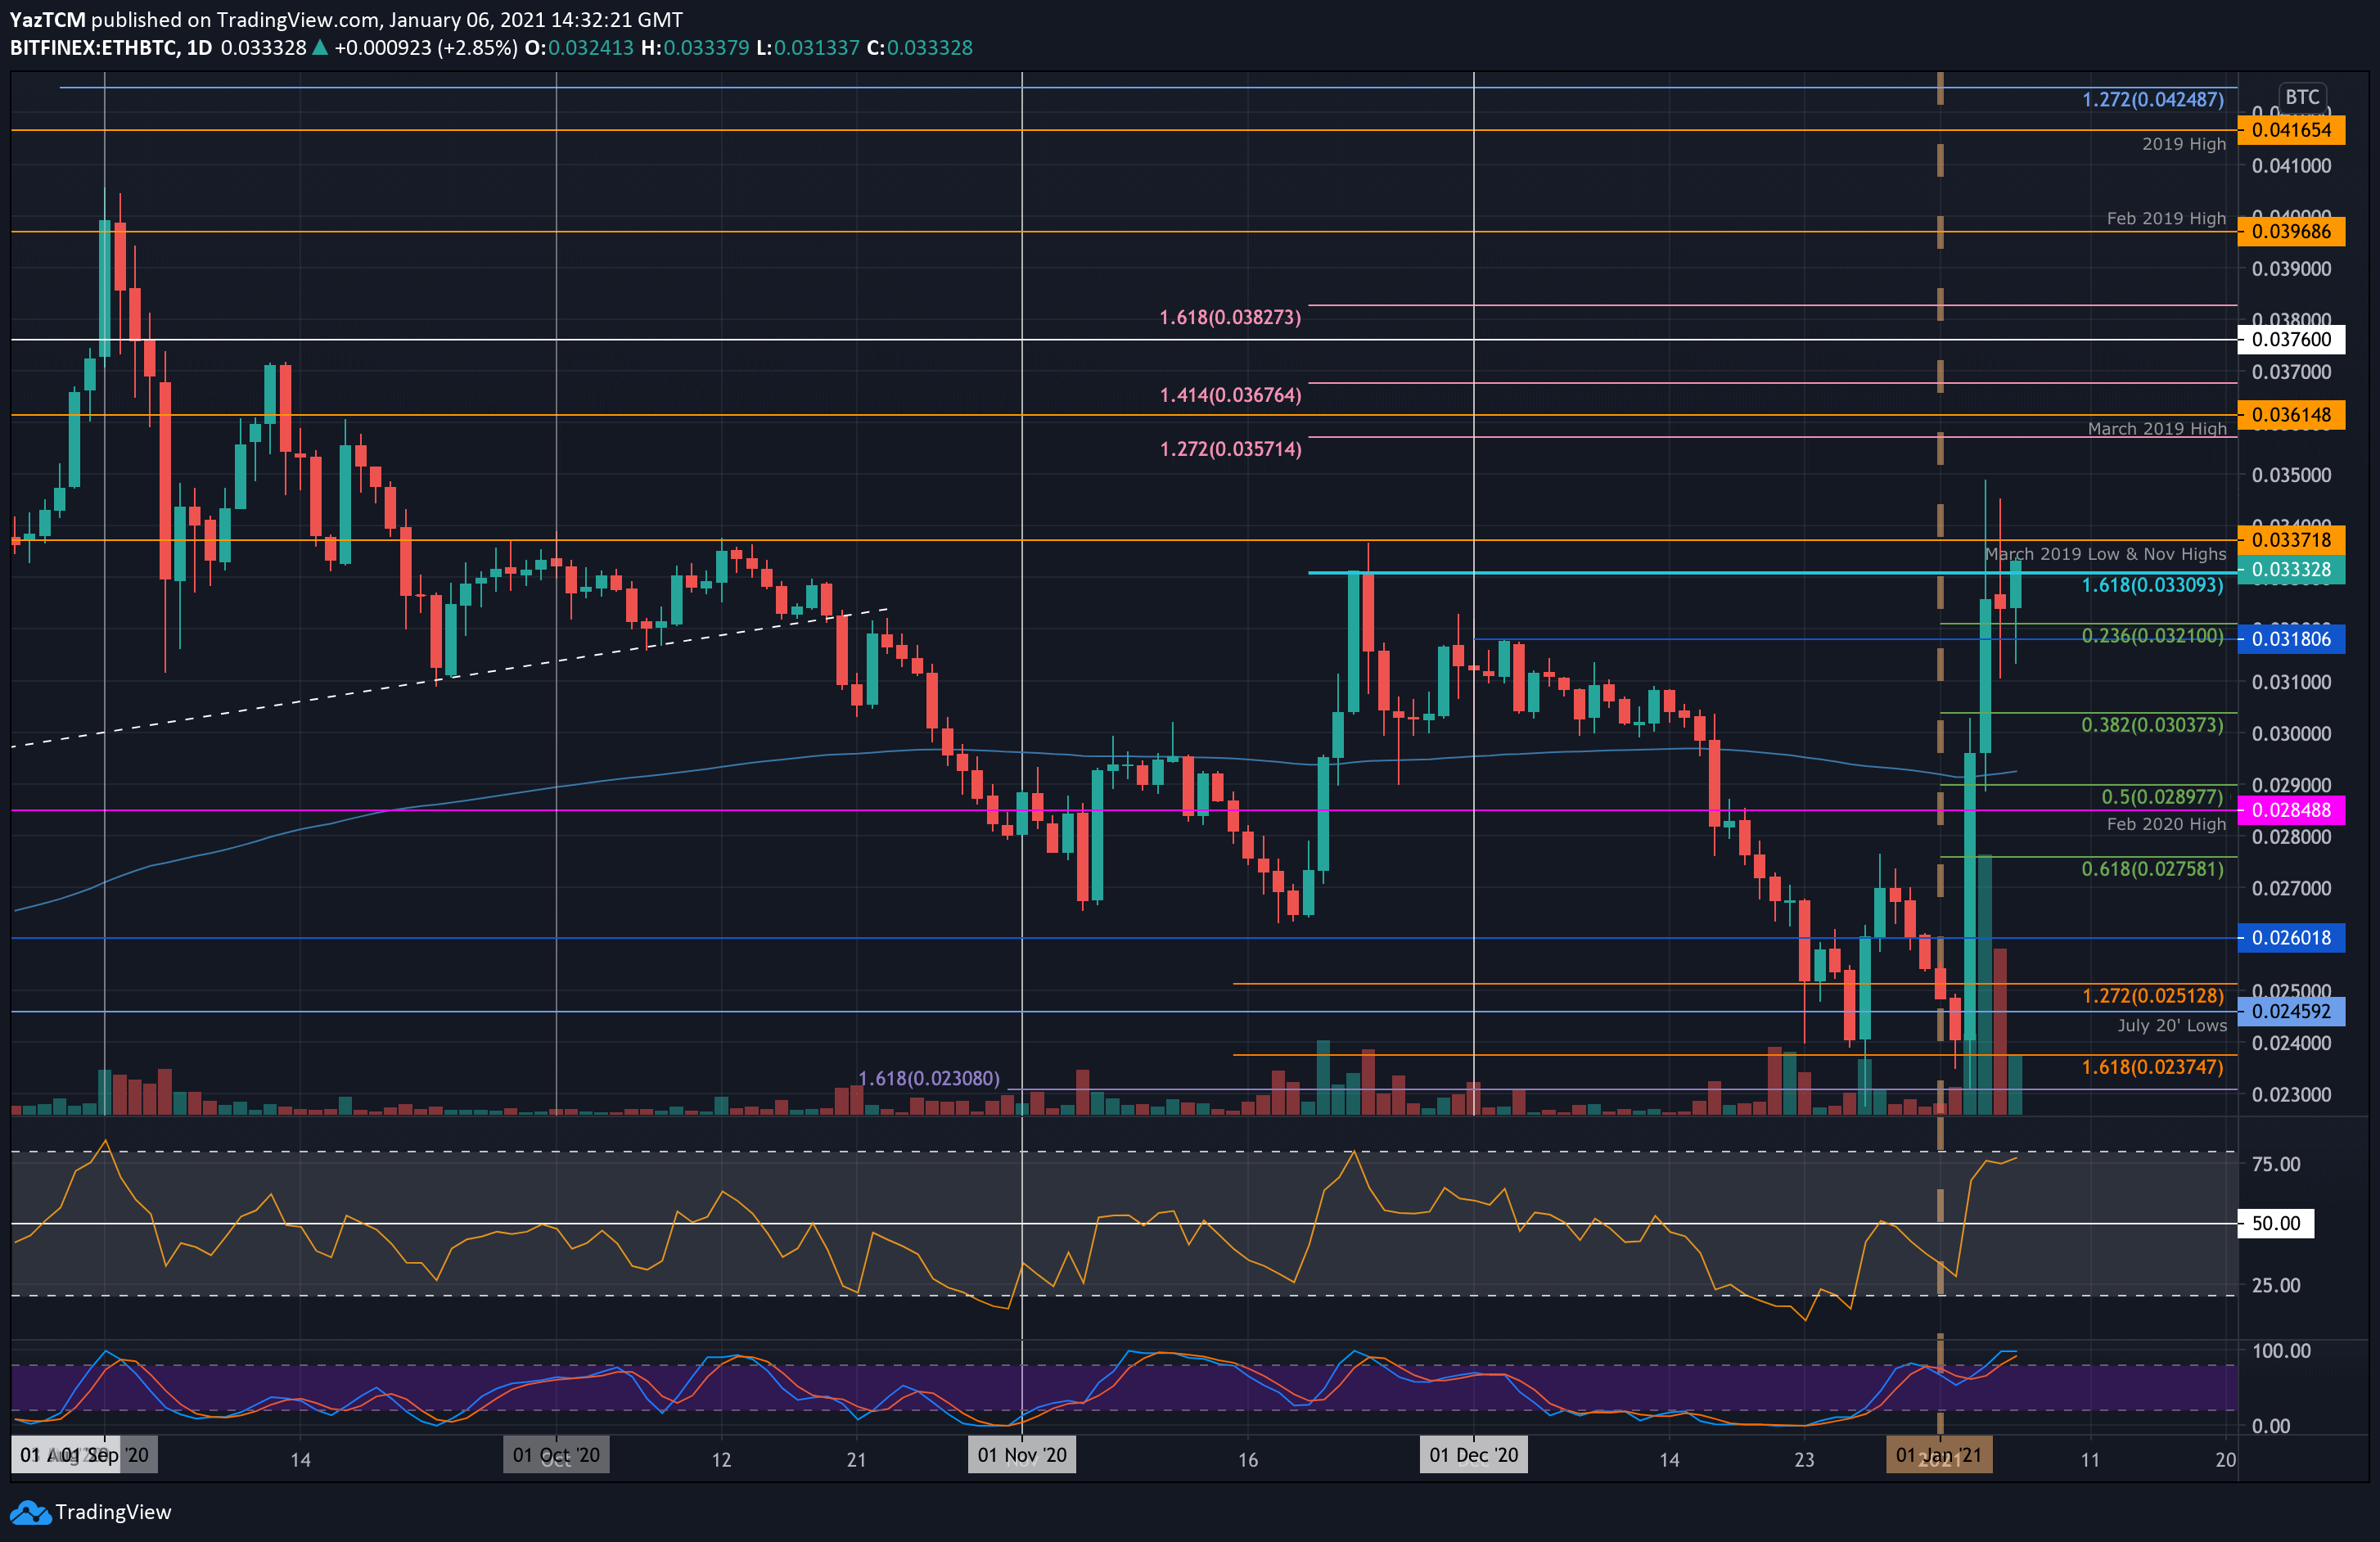Select the 0.039686 Feb 2019 High price tag

[2290, 232]
